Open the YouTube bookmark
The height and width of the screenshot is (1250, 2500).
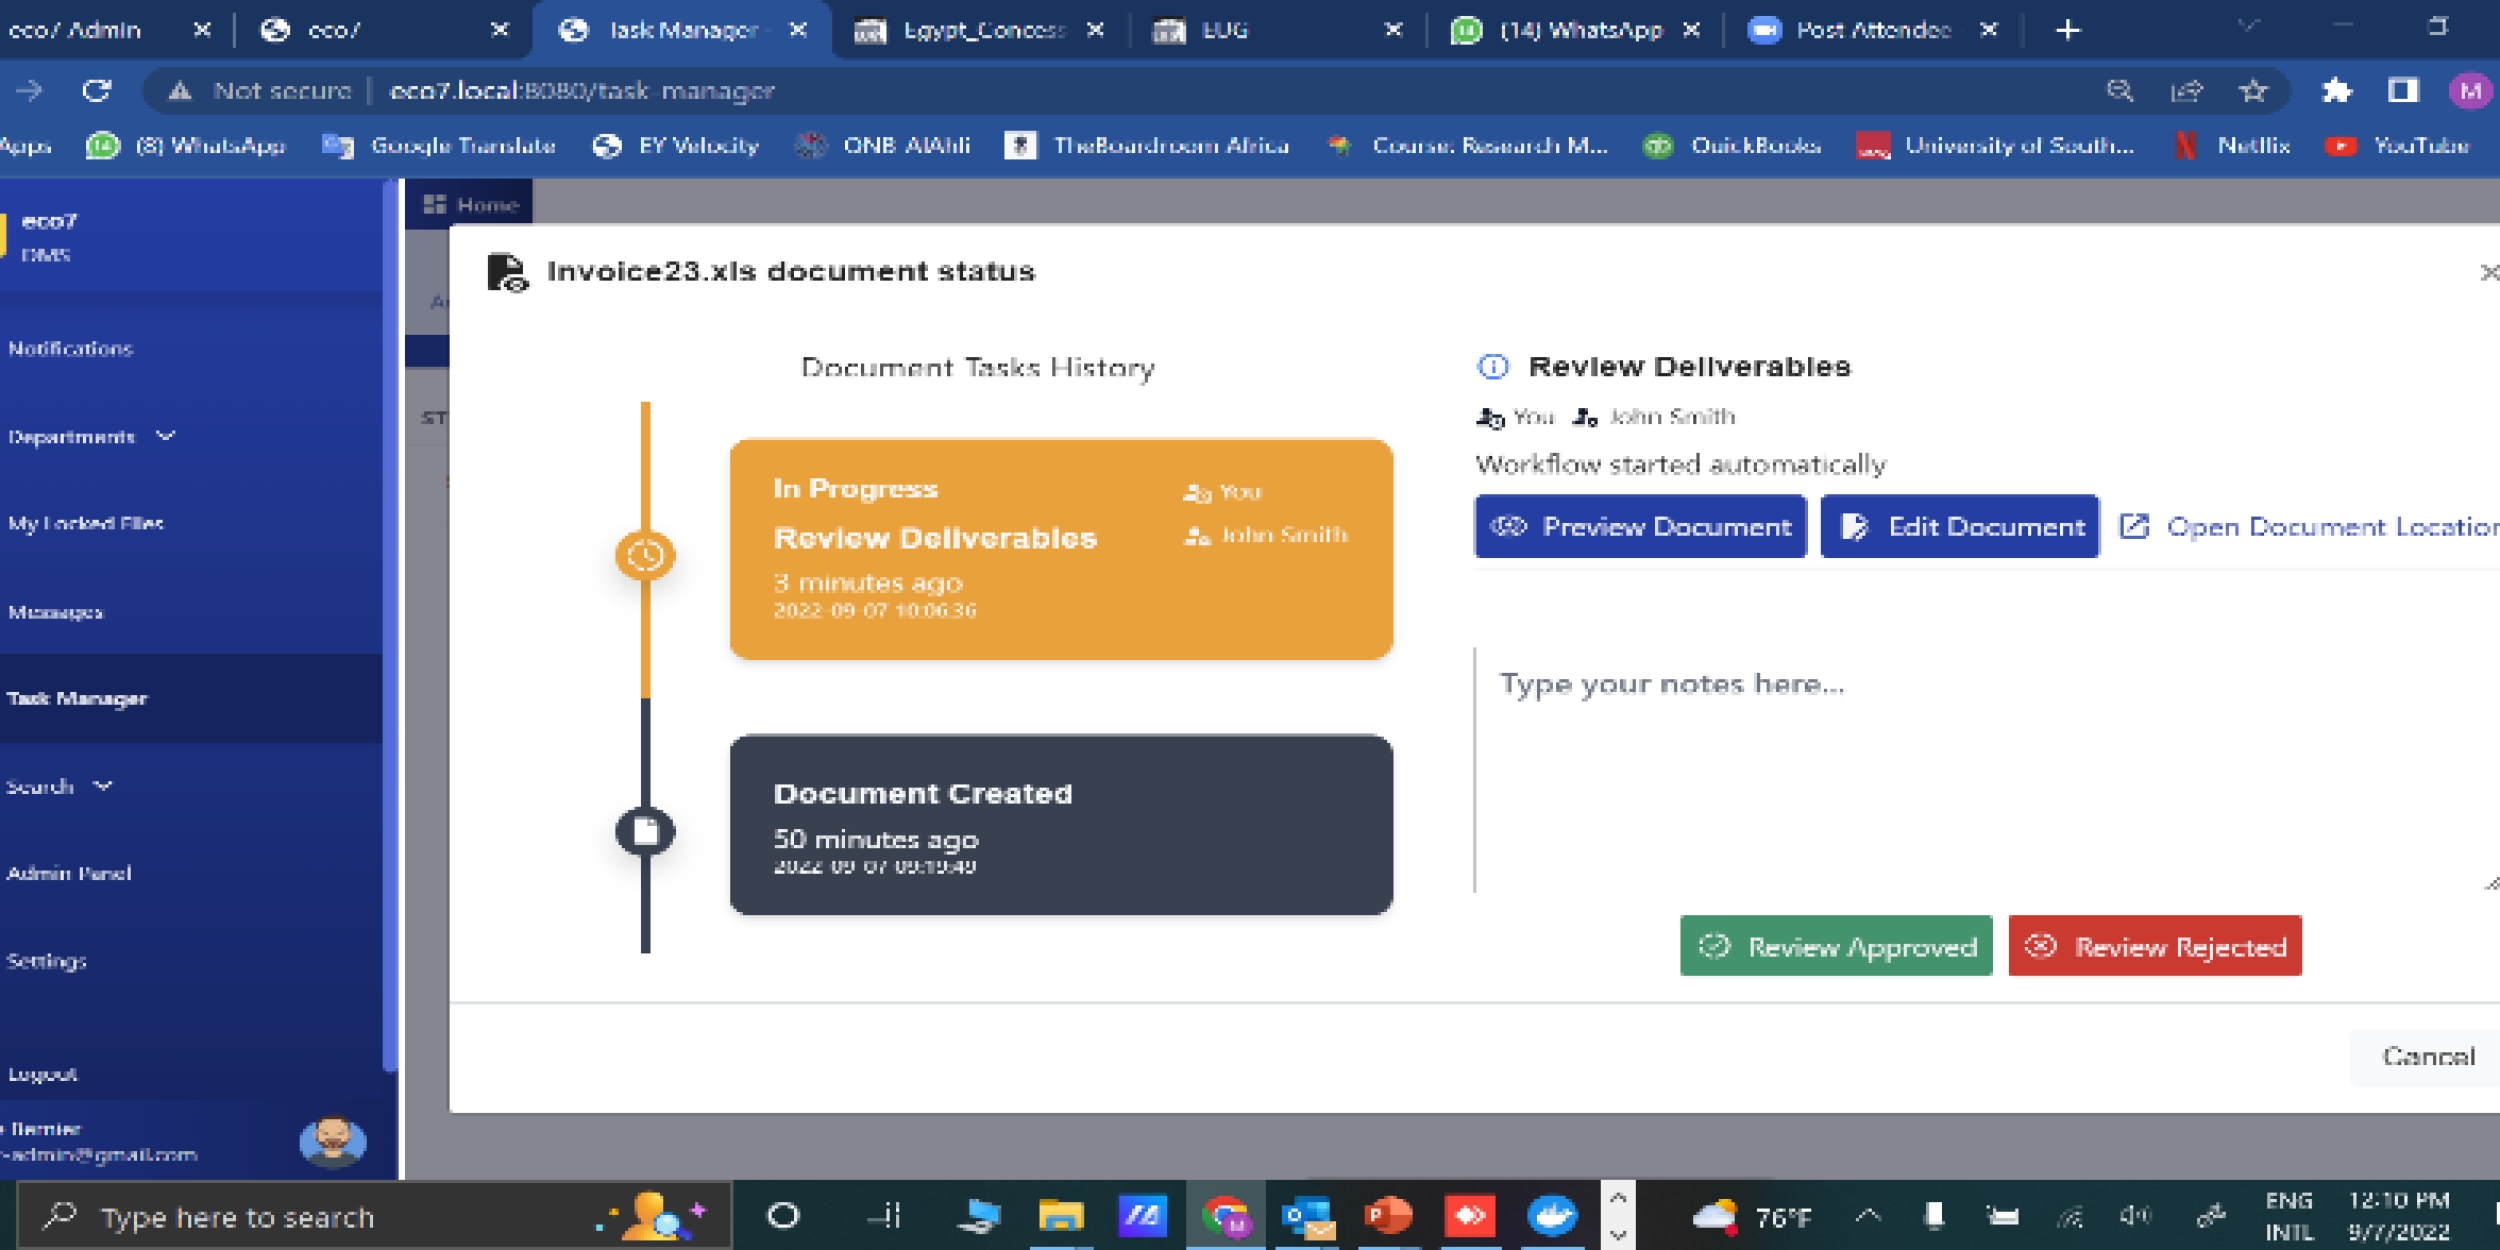(x=2398, y=146)
